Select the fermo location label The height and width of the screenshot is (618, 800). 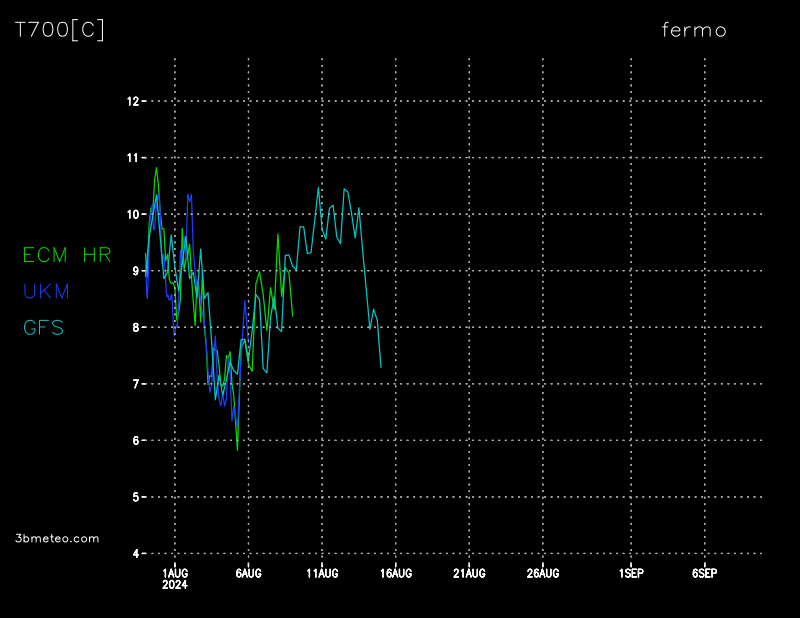(694, 30)
